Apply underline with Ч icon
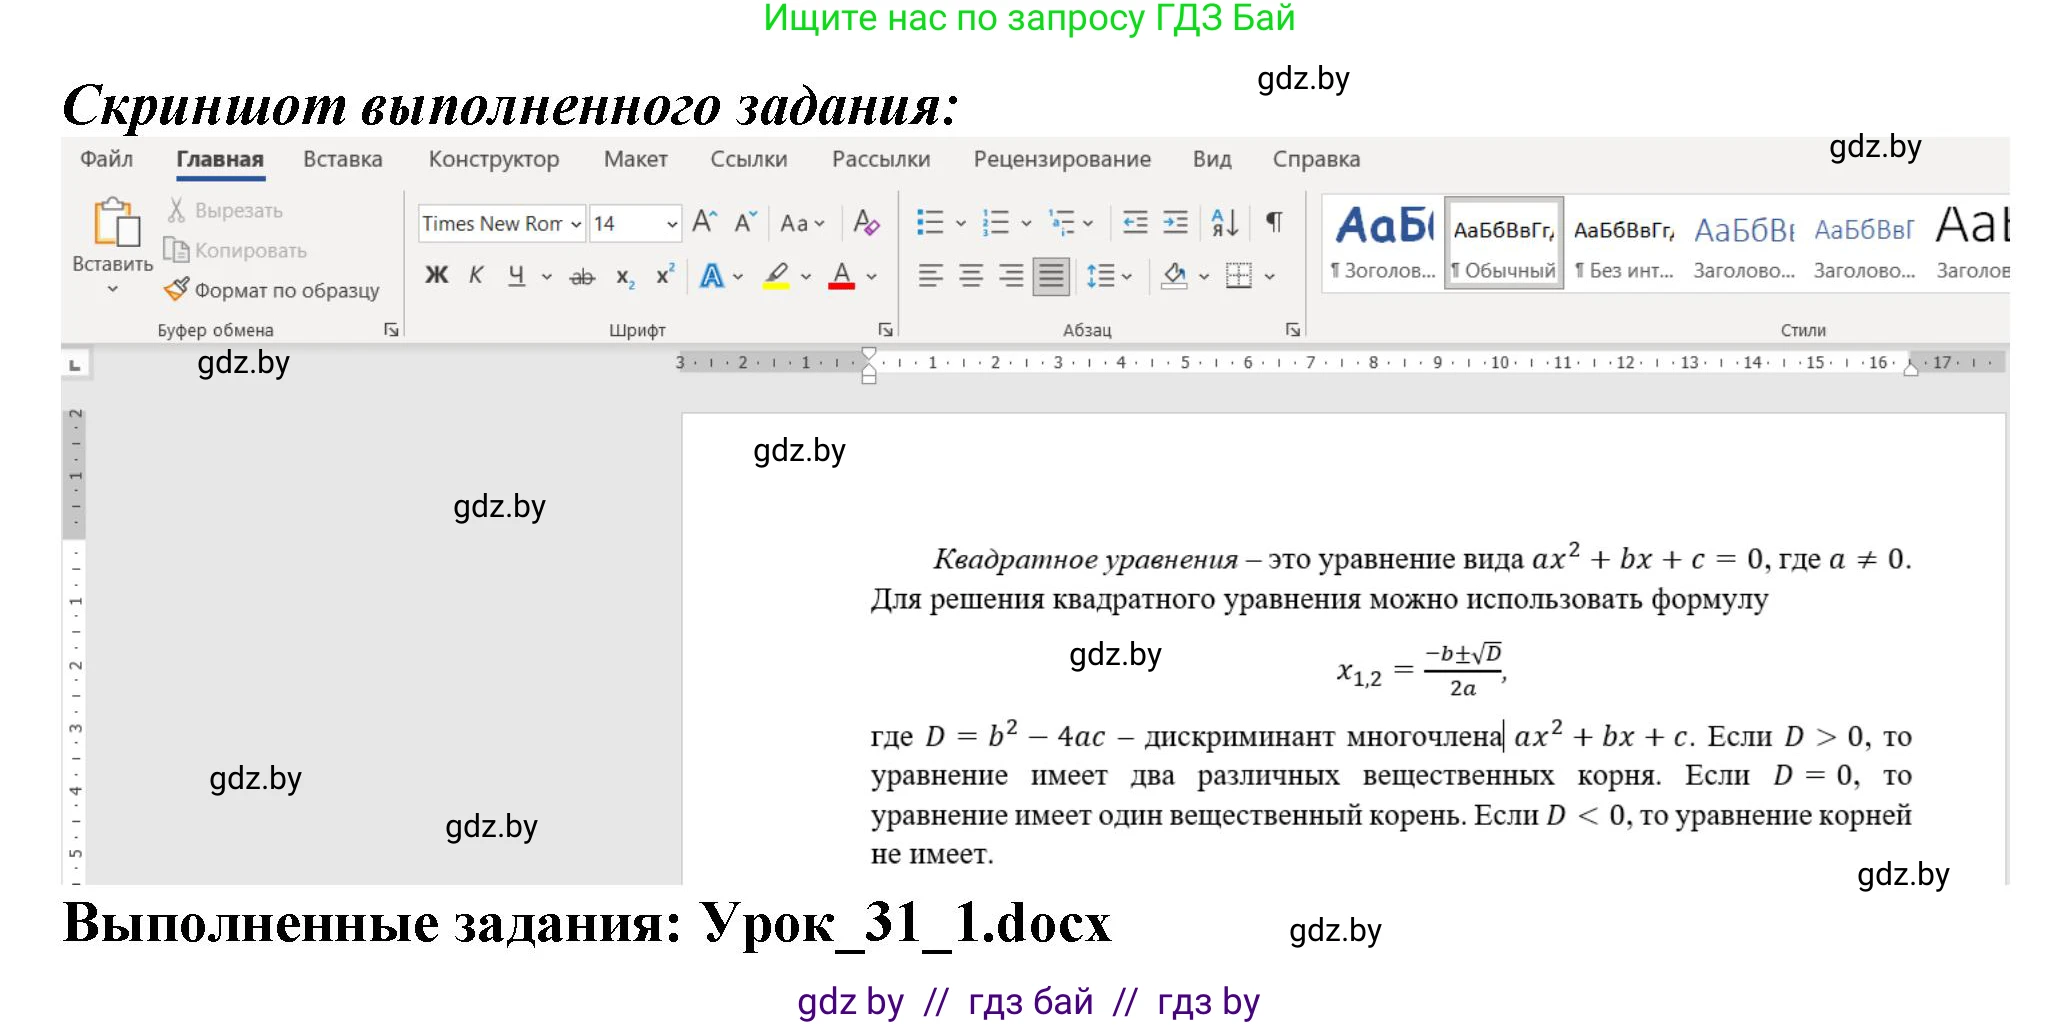The width and height of the screenshot is (2061, 1025). [x=516, y=276]
